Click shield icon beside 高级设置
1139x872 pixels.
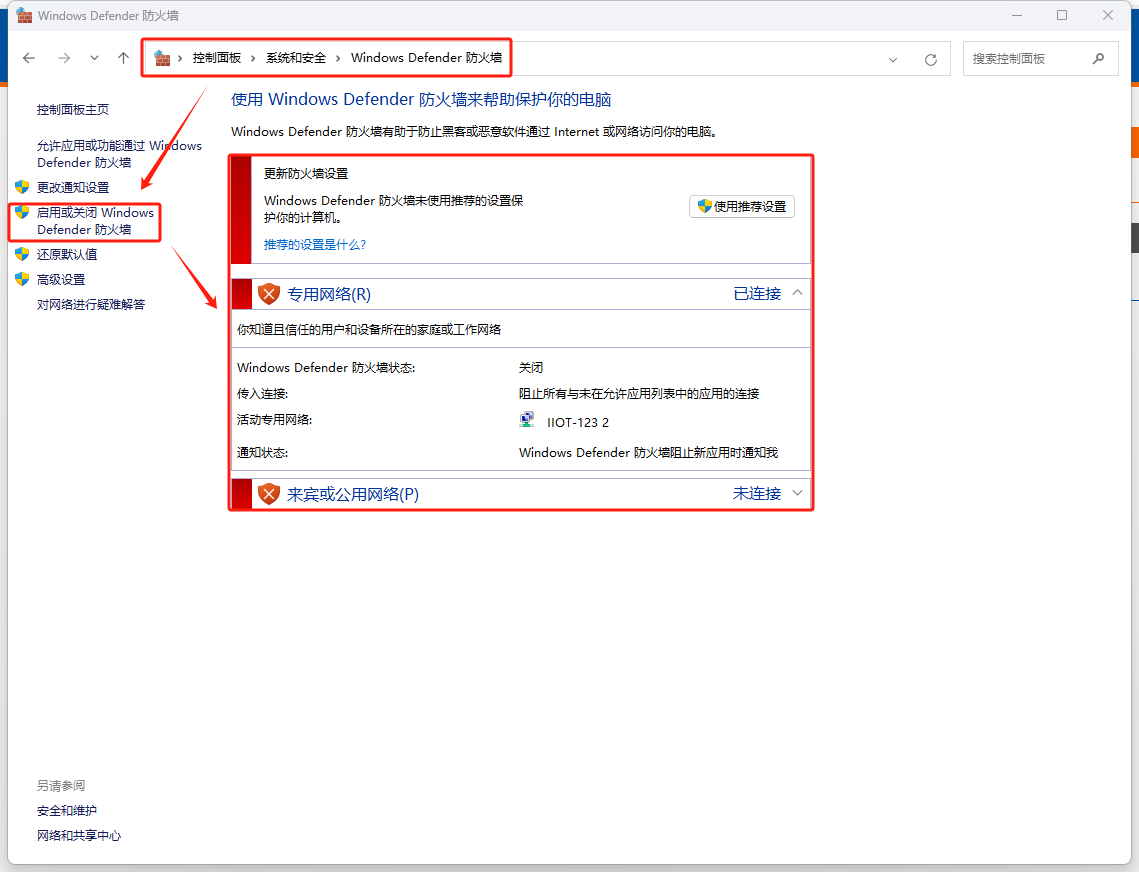click(22, 279)
